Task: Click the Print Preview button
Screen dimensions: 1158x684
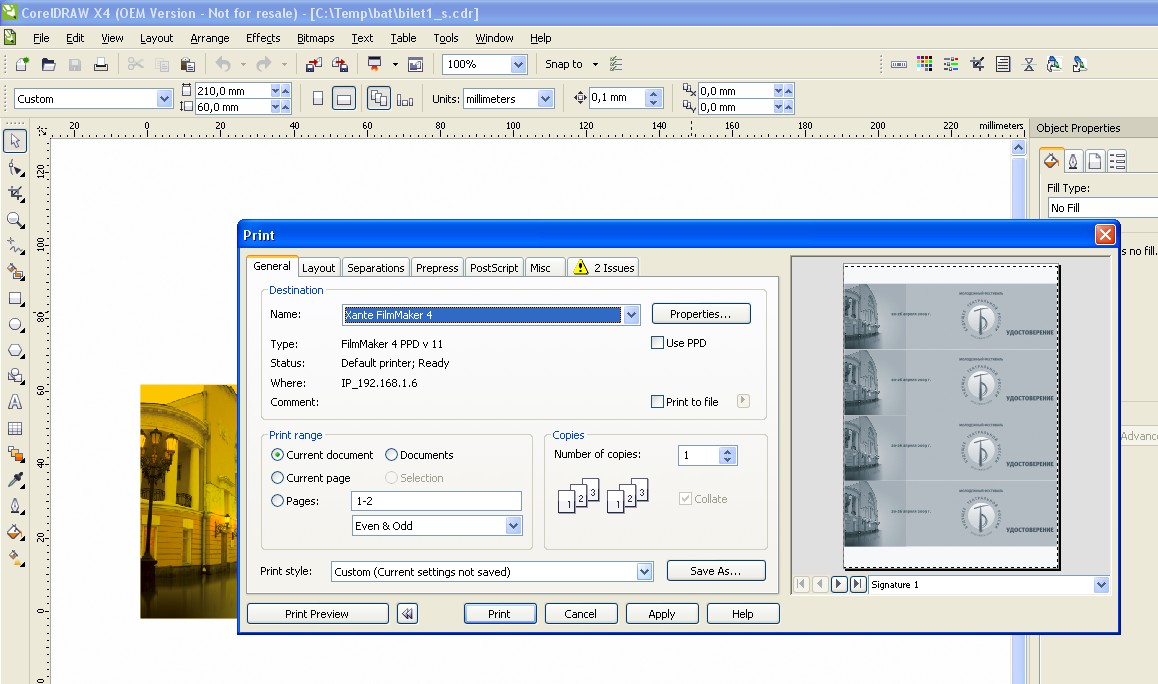Action: click(x=318, y=614)
